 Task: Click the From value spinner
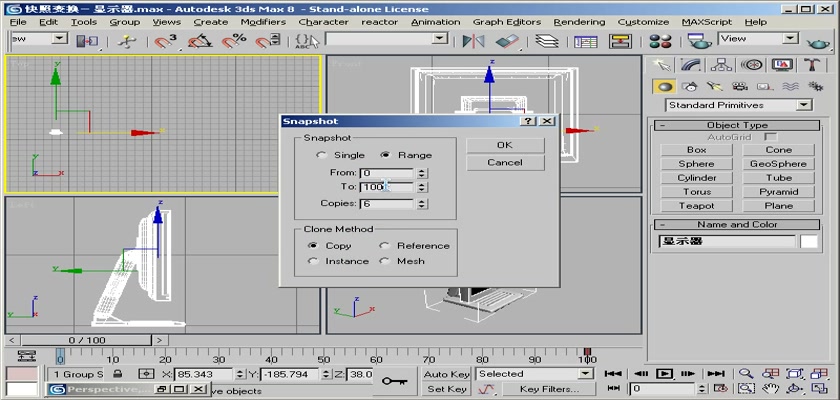click(422, 173)
